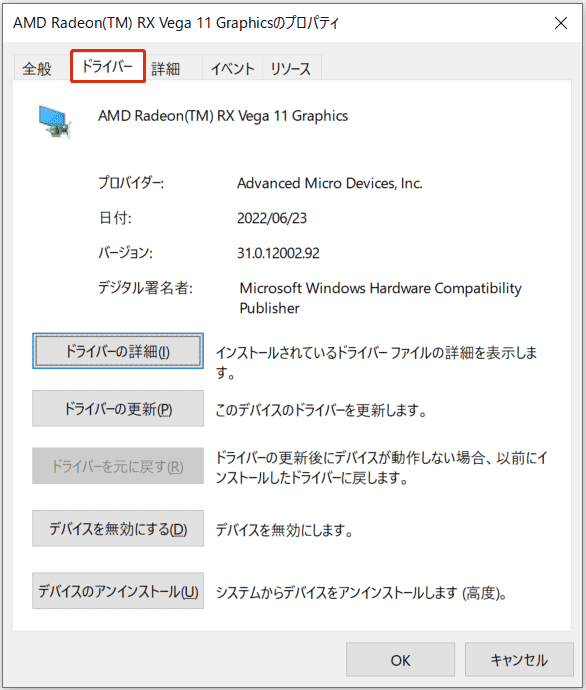
Task: Click the provider value Advanced Micro Devices, Inc.
Action: (330, 183)
